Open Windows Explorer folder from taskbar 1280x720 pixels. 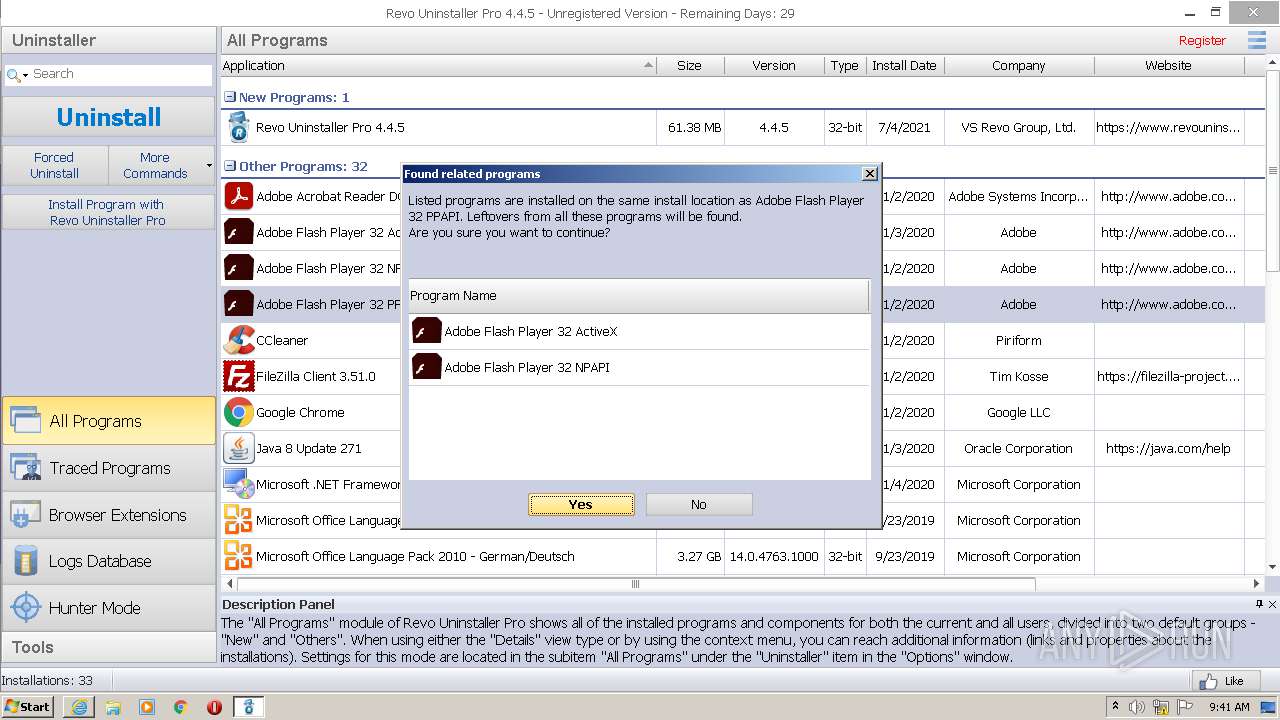coord(113,707)
